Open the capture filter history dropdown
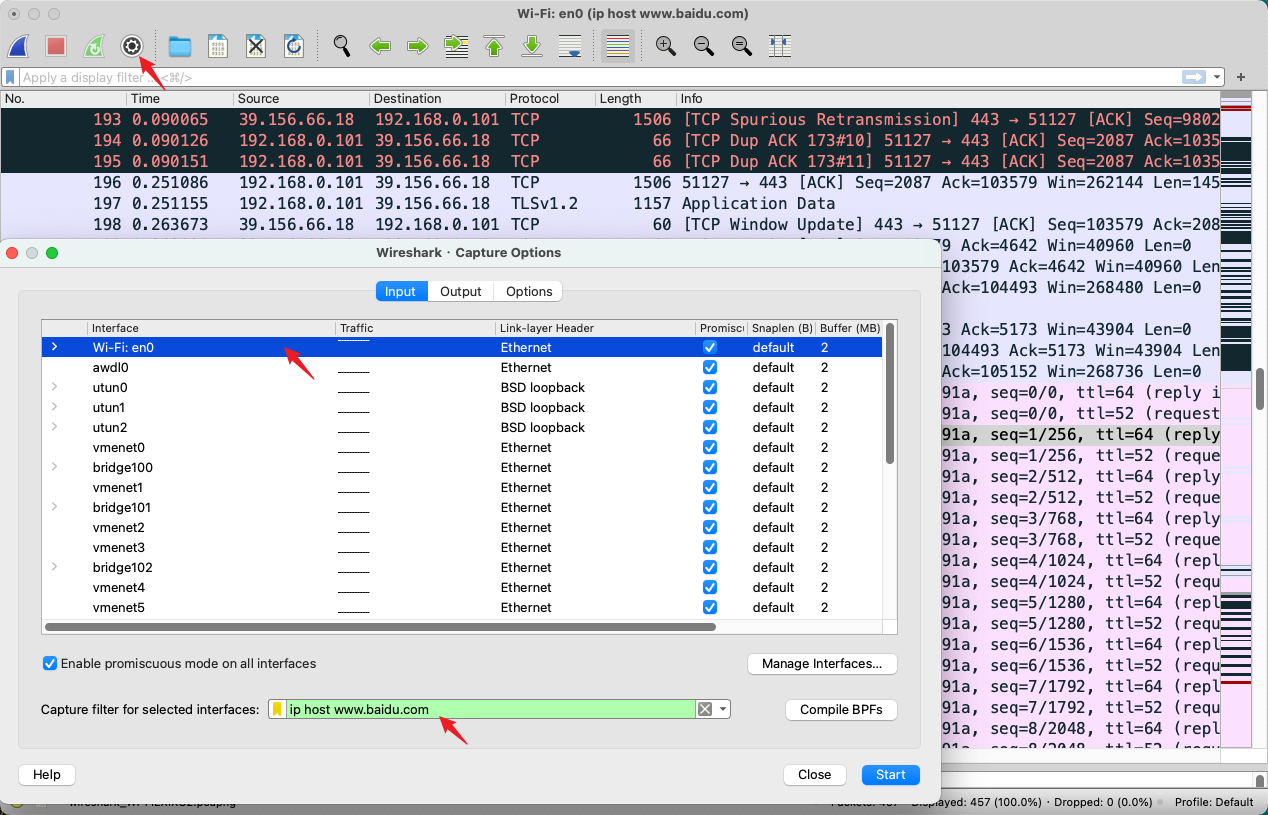Screen dimensions: 1268x815 click(x=723, y=709)
